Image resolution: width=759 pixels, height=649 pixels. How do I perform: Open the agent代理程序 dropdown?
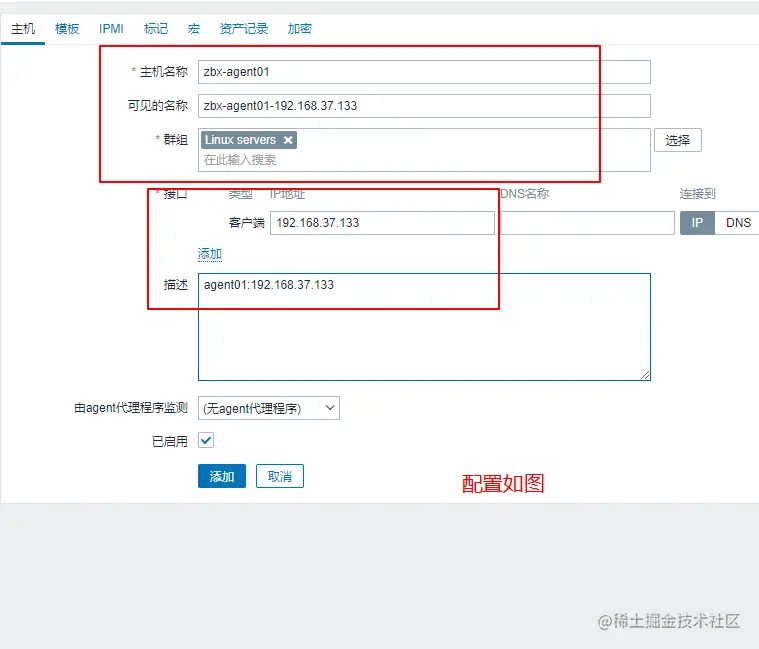[269, 408]
